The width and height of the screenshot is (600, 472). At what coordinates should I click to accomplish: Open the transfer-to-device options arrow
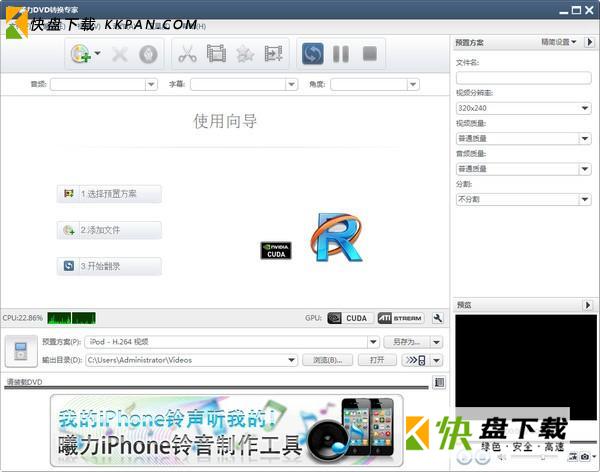tap(437, 360)
